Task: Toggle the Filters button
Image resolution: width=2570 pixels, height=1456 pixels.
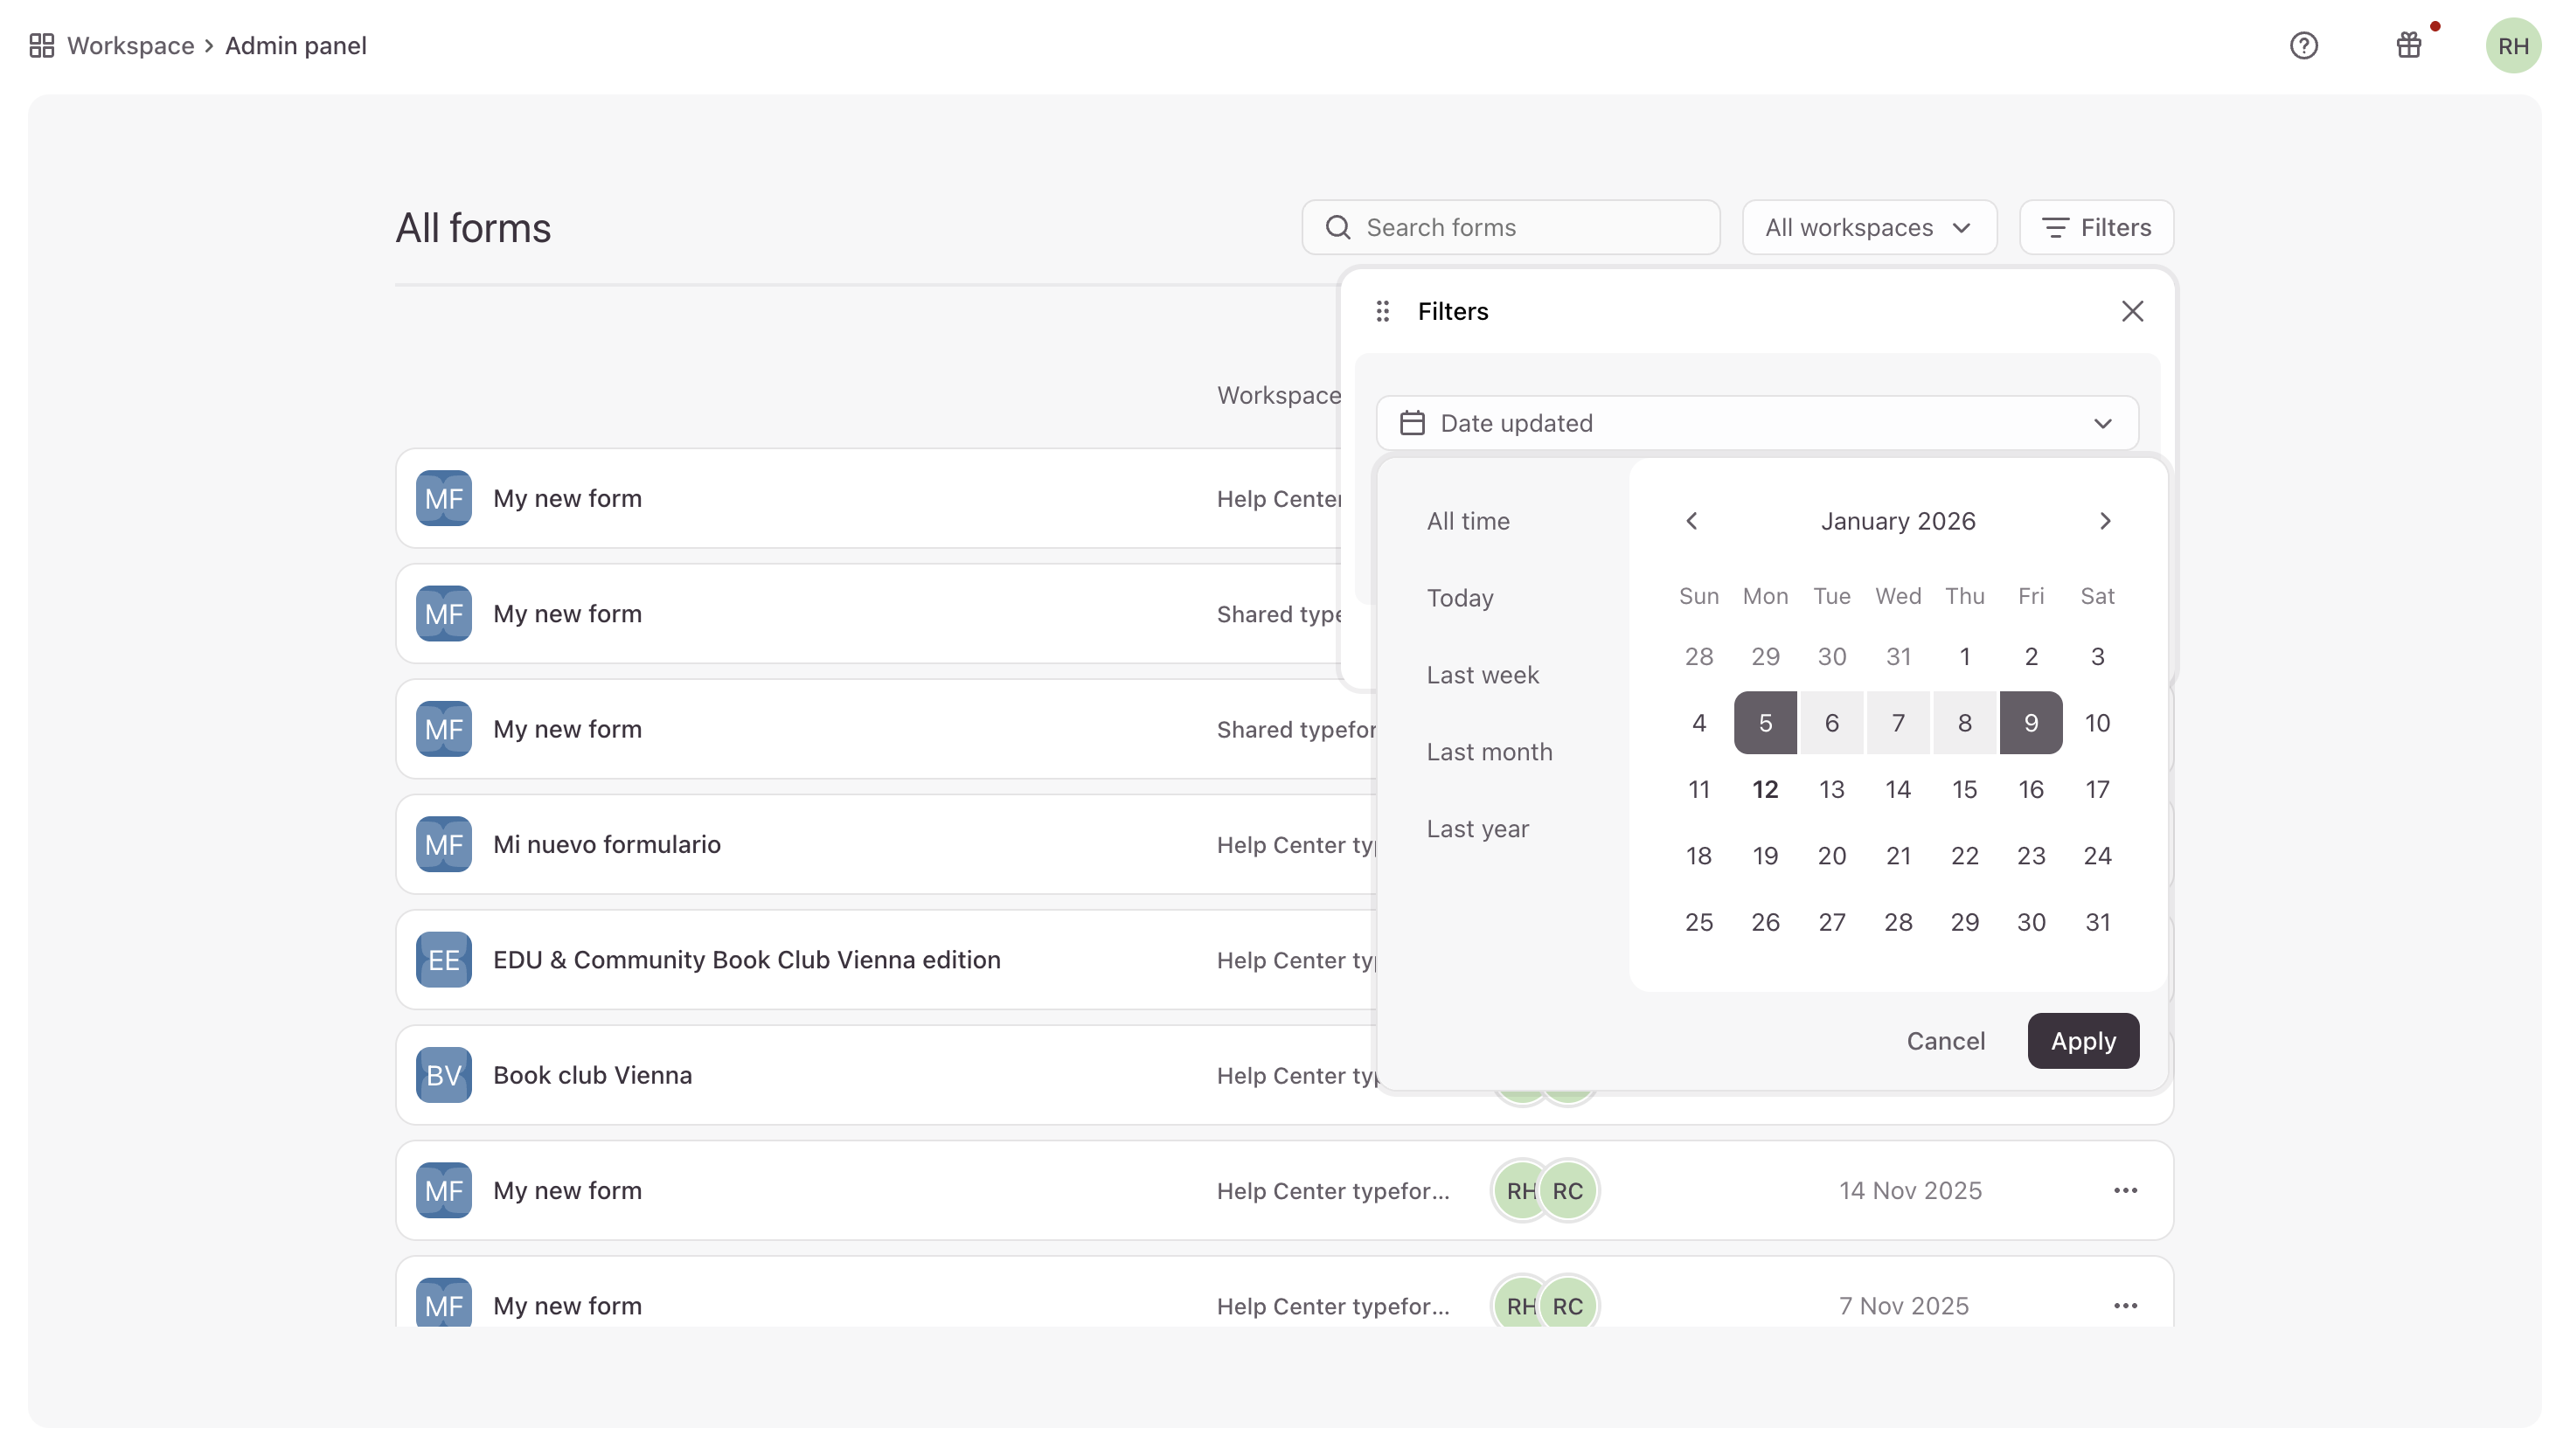Action: point(2096,228)
